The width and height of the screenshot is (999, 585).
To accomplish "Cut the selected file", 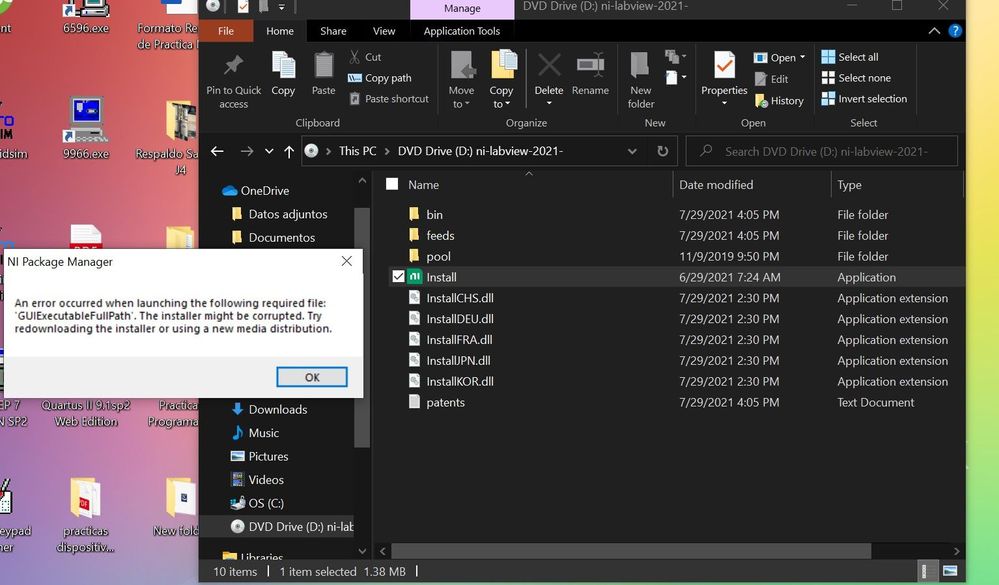I will click(365, 57).
